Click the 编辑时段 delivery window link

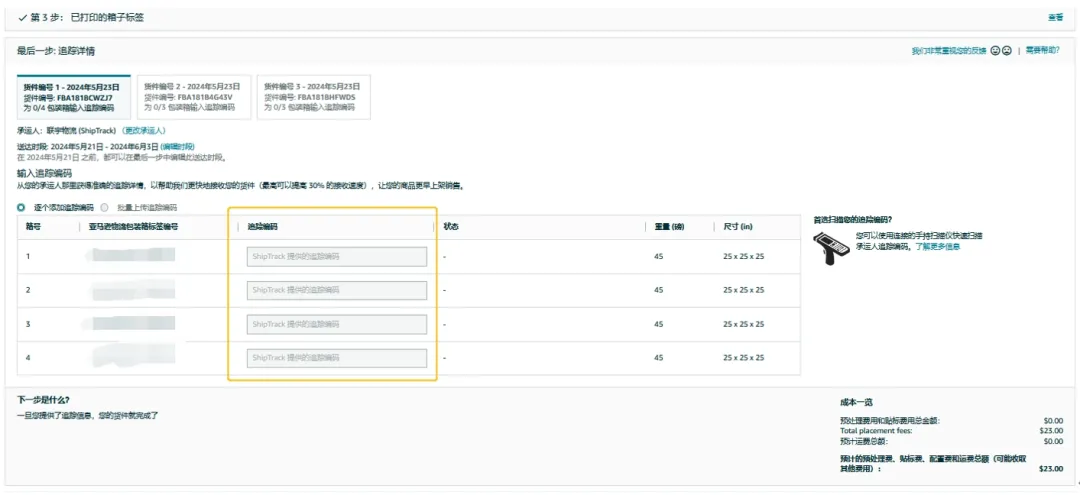pos(178,146)
